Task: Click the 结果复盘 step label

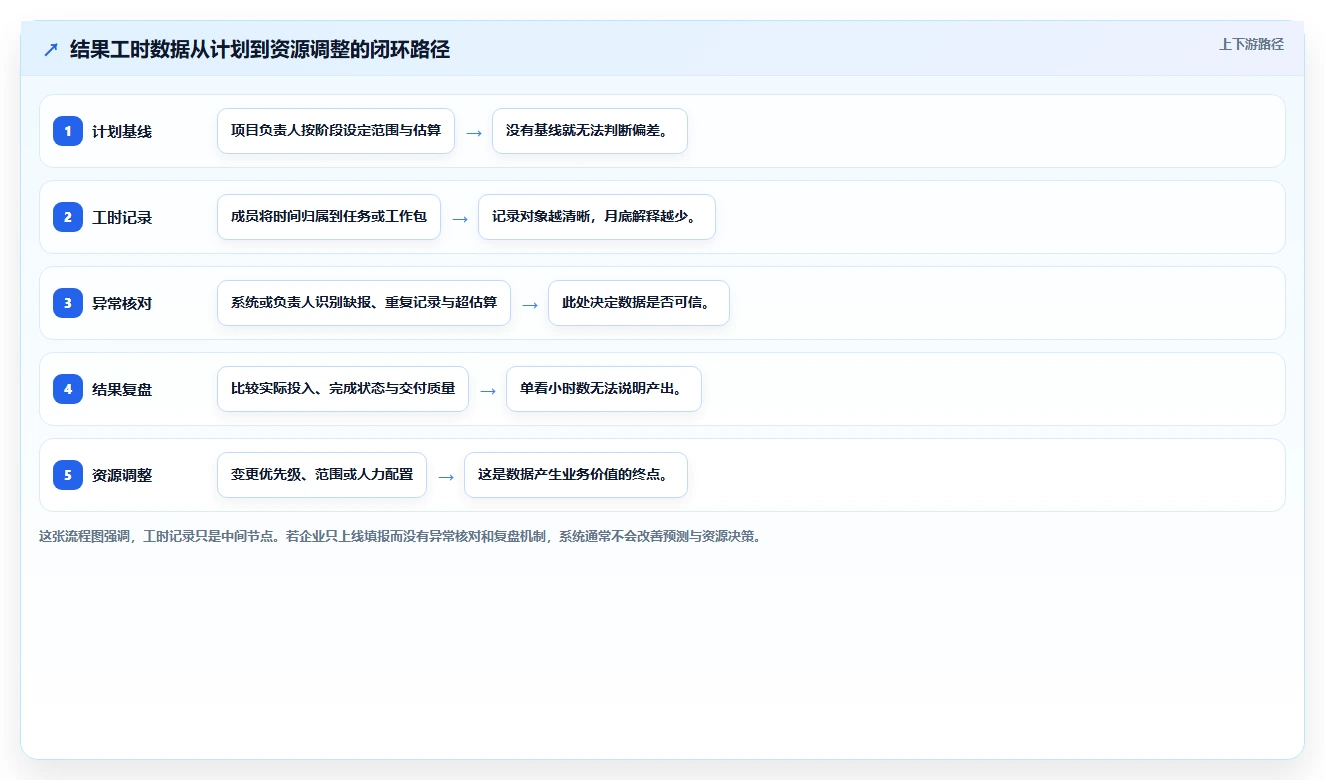Action: (x=122, y=389)
